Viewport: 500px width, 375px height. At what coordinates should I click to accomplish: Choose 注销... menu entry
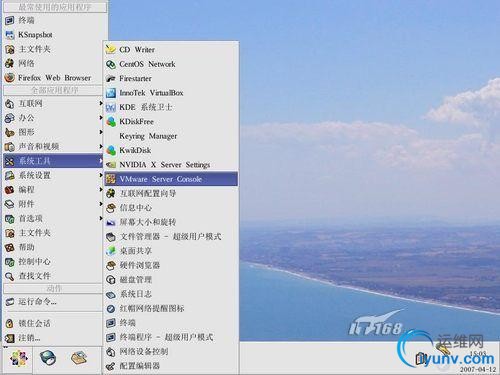[x=53, y=338]
